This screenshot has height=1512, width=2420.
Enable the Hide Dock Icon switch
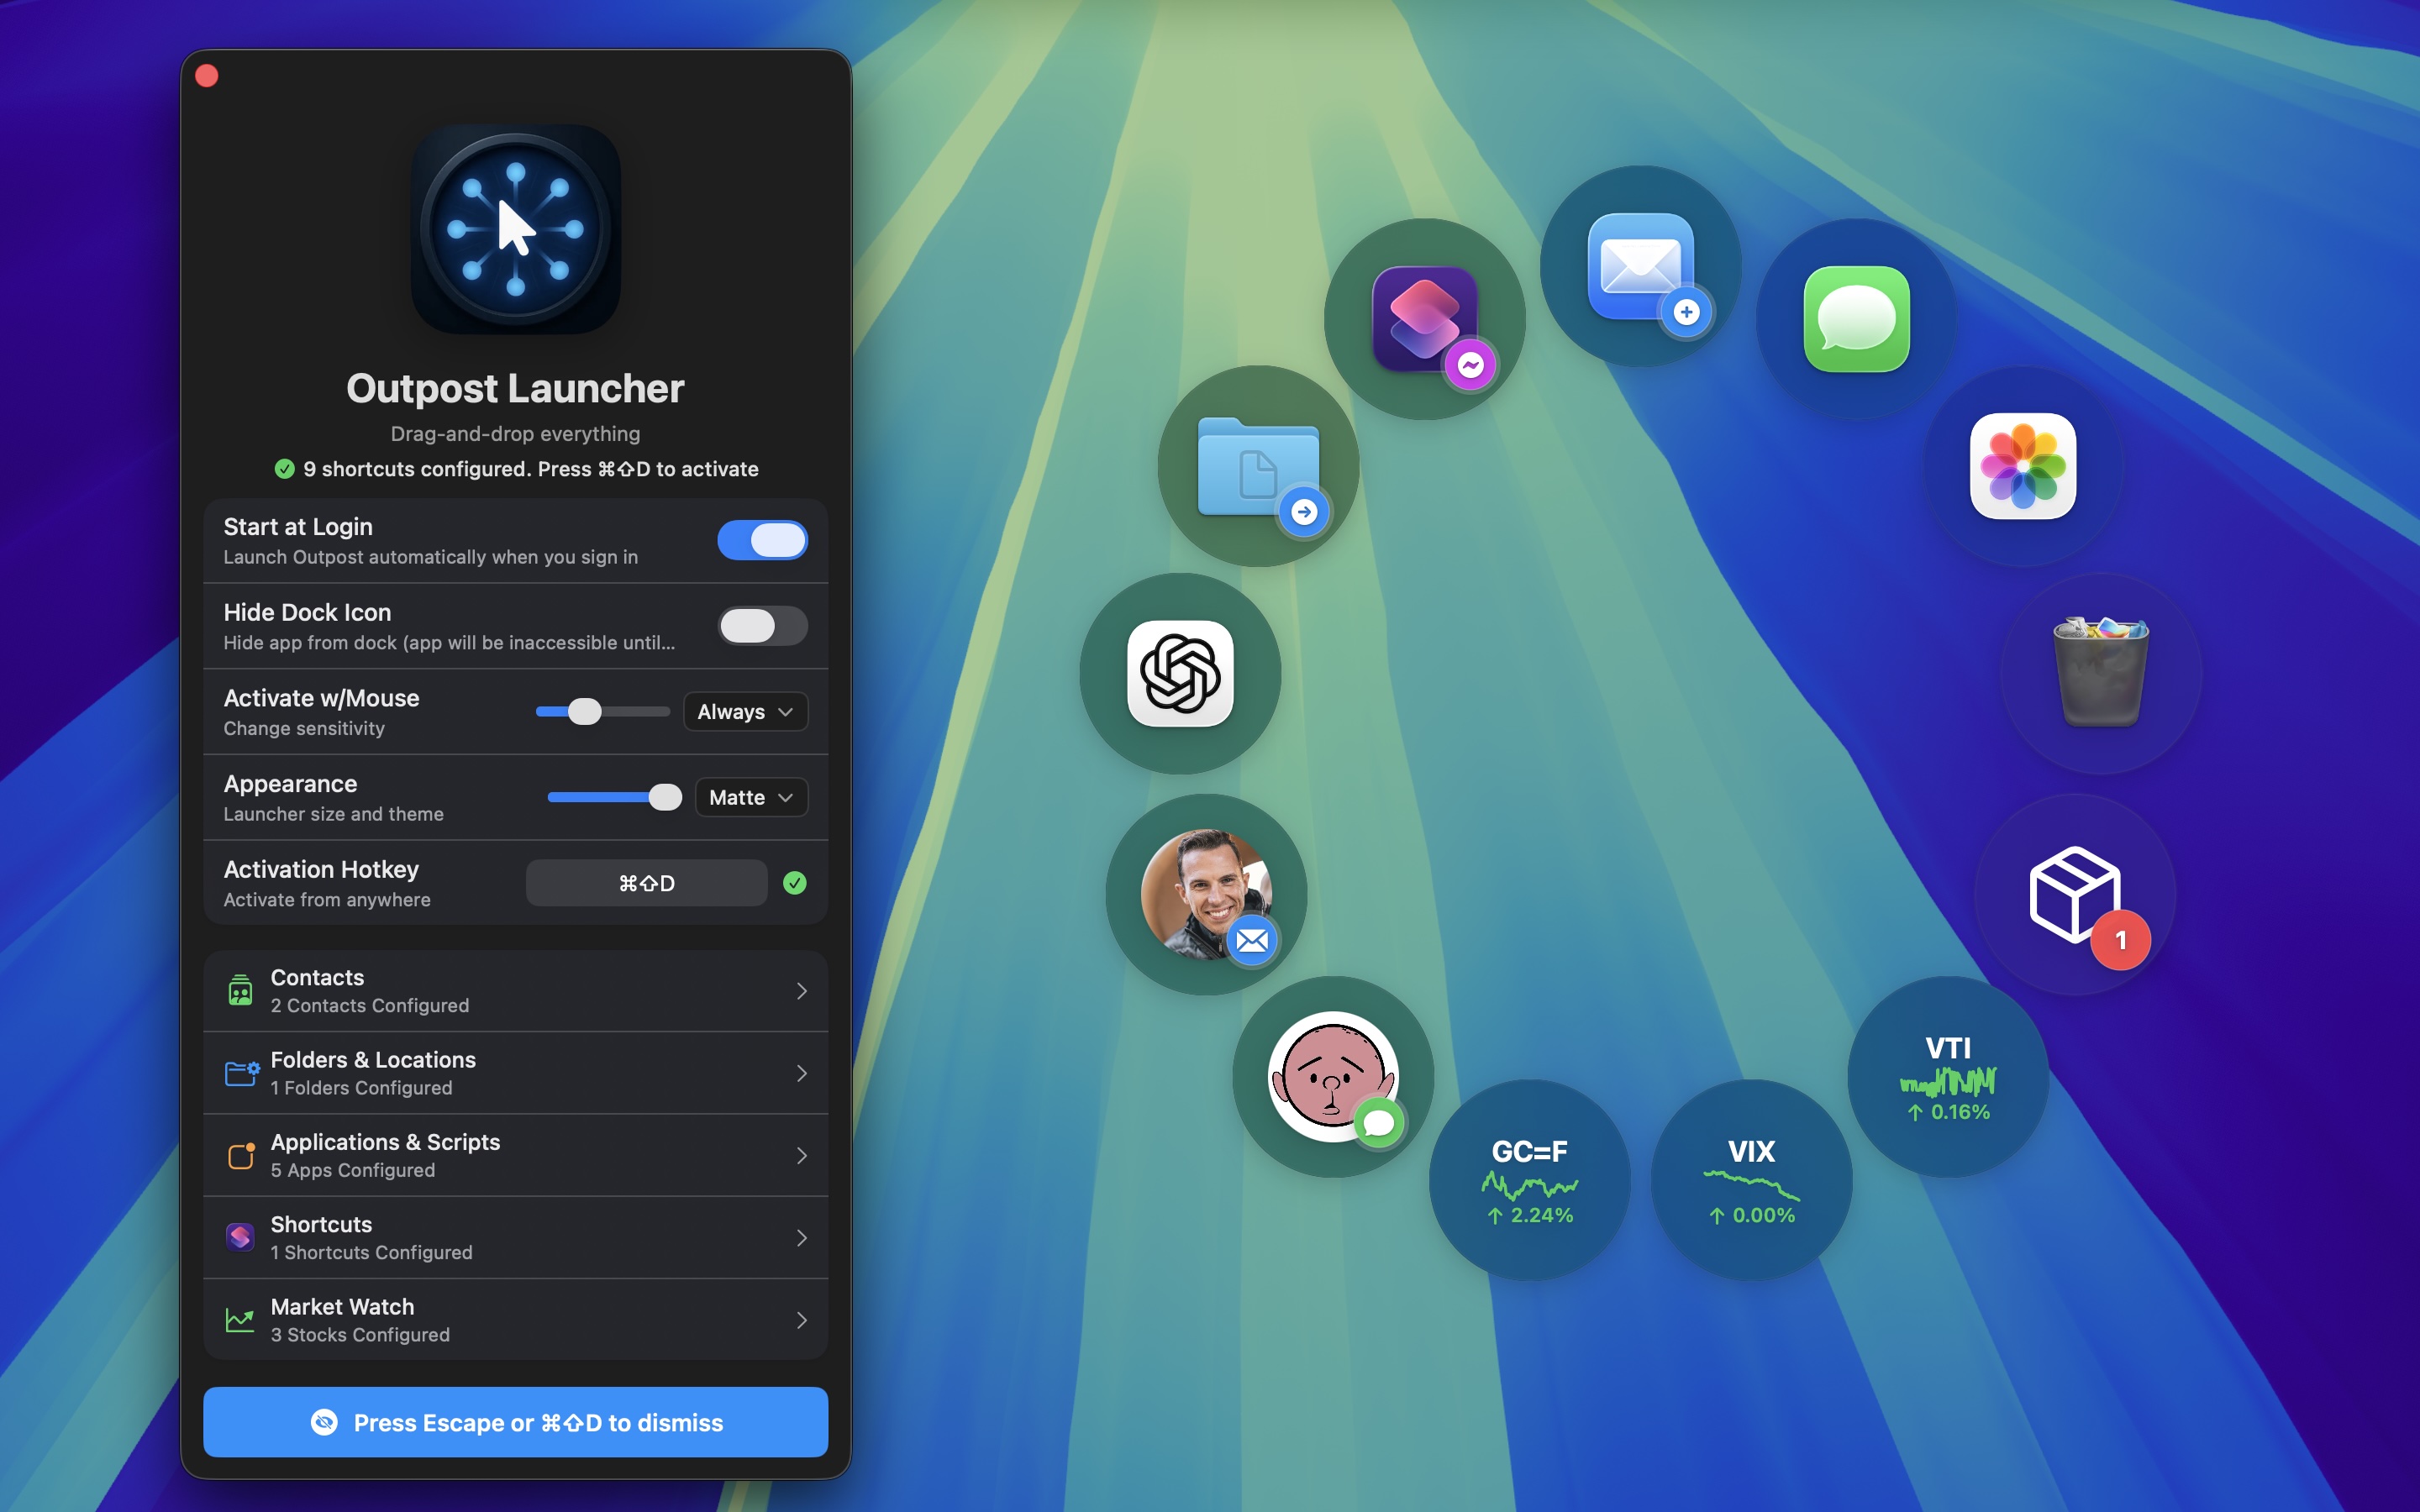tap(762, 625)
